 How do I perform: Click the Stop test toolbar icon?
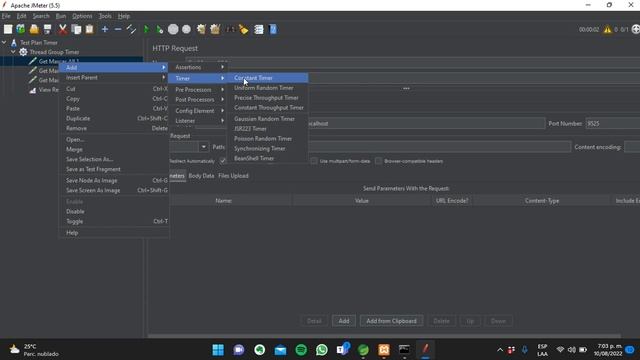coord(173,29)
